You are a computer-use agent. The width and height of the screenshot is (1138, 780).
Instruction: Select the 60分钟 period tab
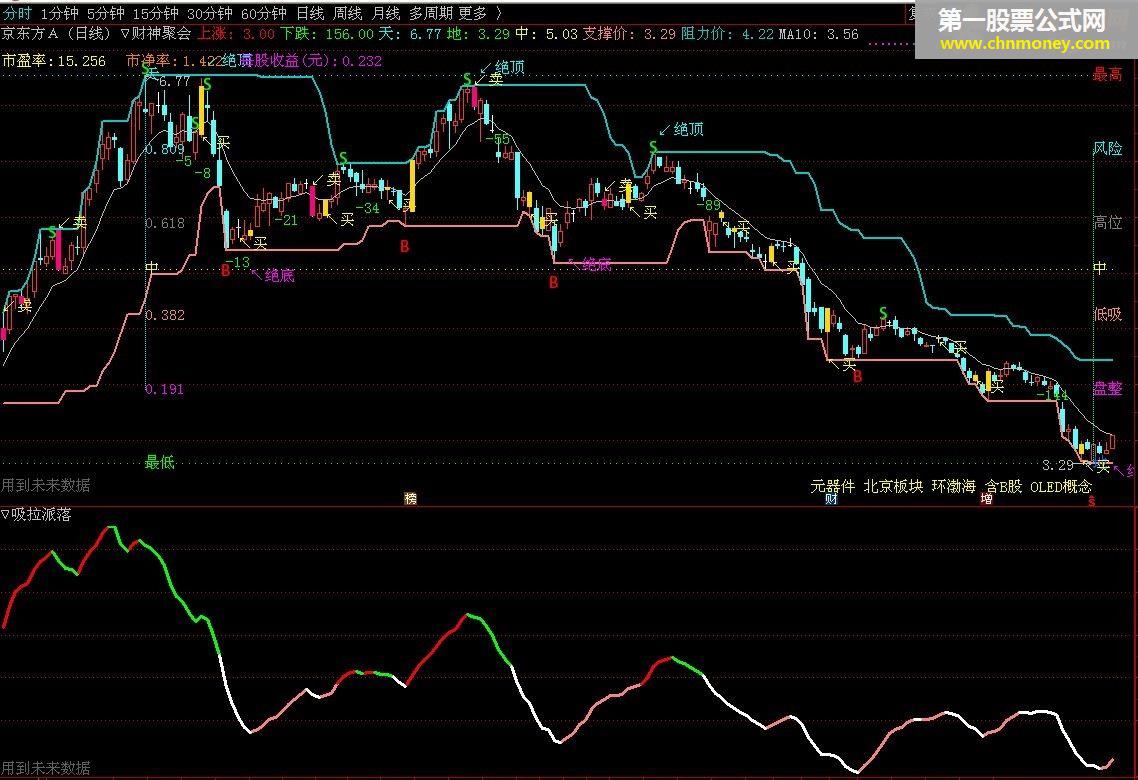pyautogui.click(x=263, y=13)
